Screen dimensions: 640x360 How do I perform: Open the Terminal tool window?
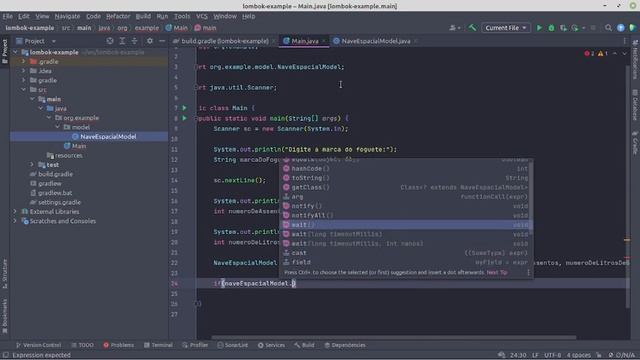click(x=158, y=345)
